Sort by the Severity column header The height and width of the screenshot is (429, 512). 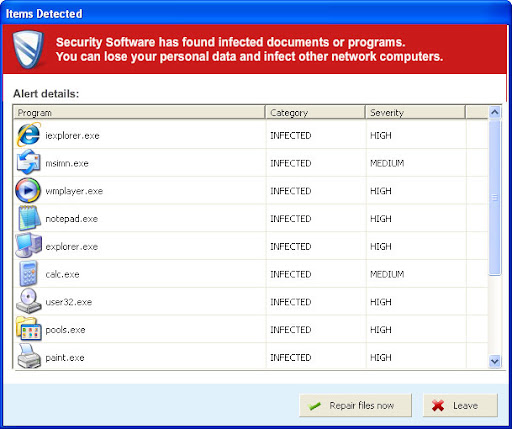(x=415, y=112)
